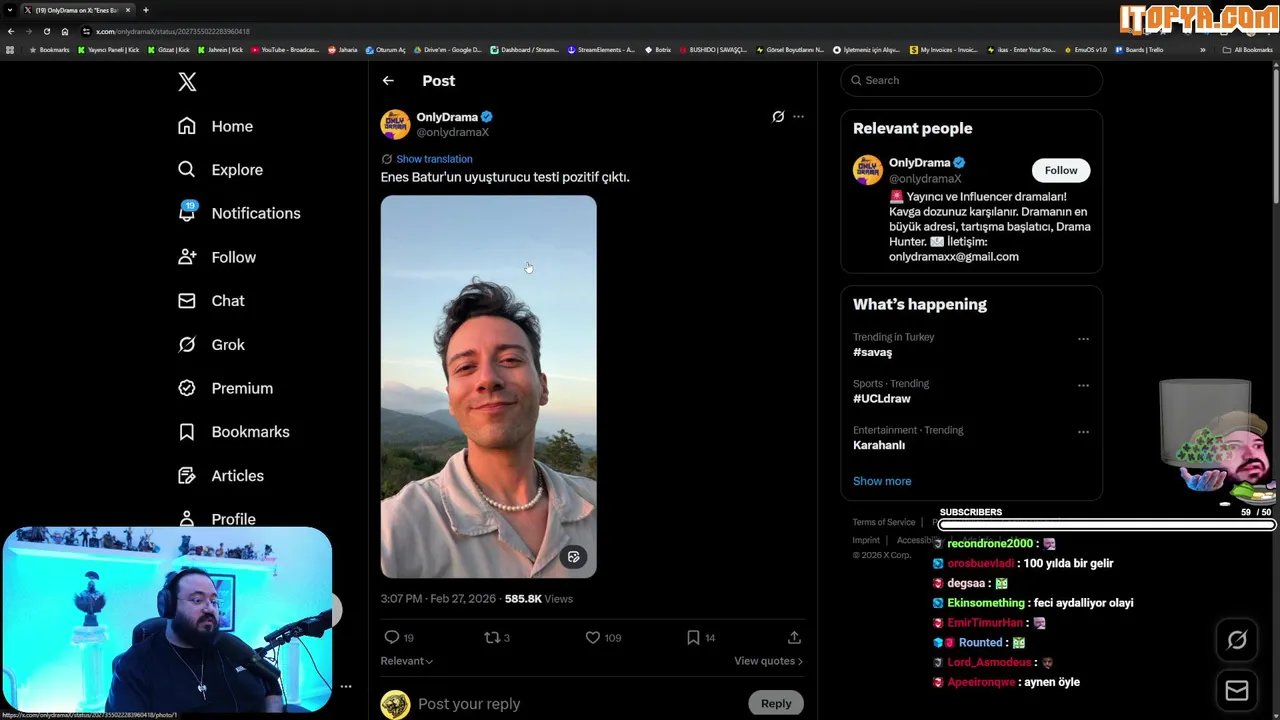Open All Bookmarks folder
The width and height of the screenshot is (1280, 720).
(x=1247, y=50)
